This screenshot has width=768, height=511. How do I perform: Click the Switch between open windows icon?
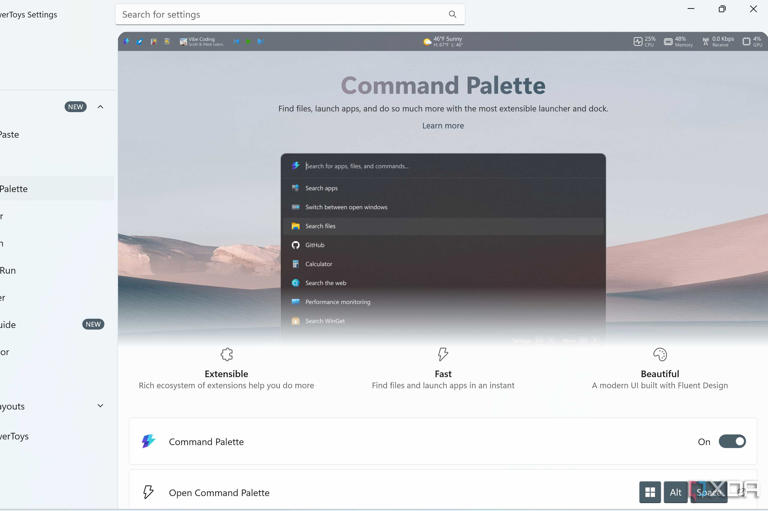[295, 207]
